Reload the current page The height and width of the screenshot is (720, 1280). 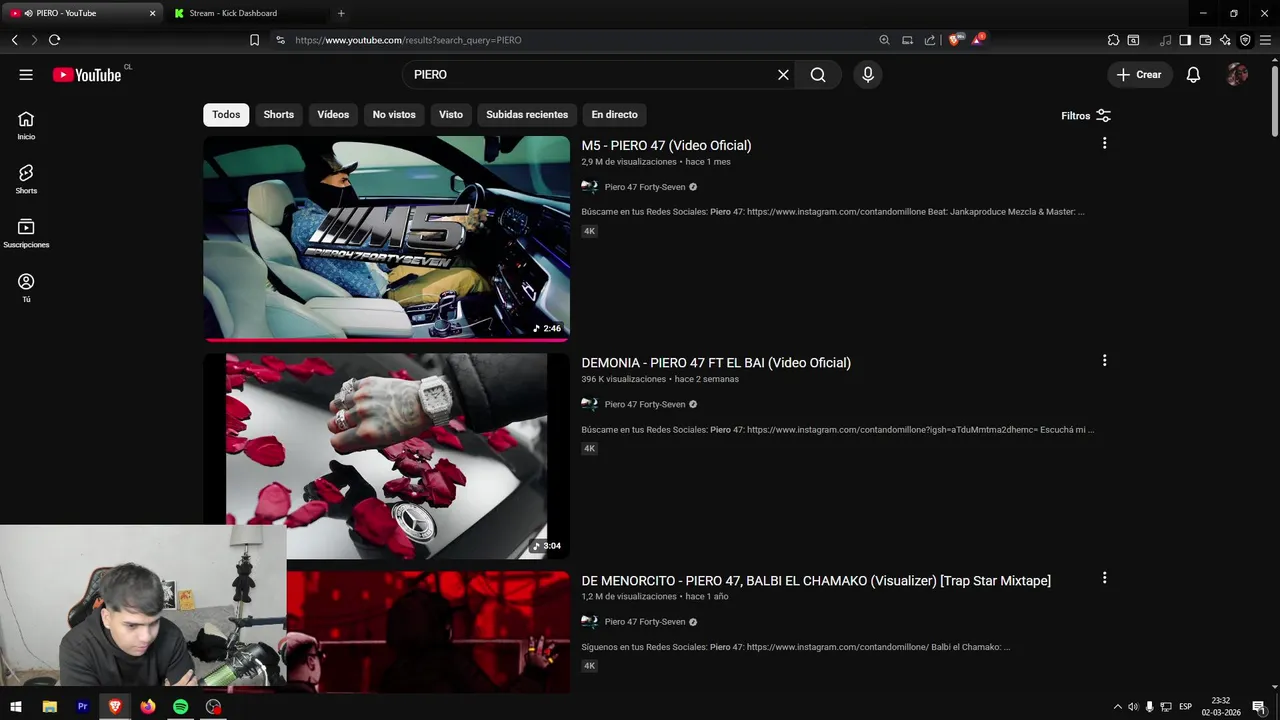tap(54, 40)
